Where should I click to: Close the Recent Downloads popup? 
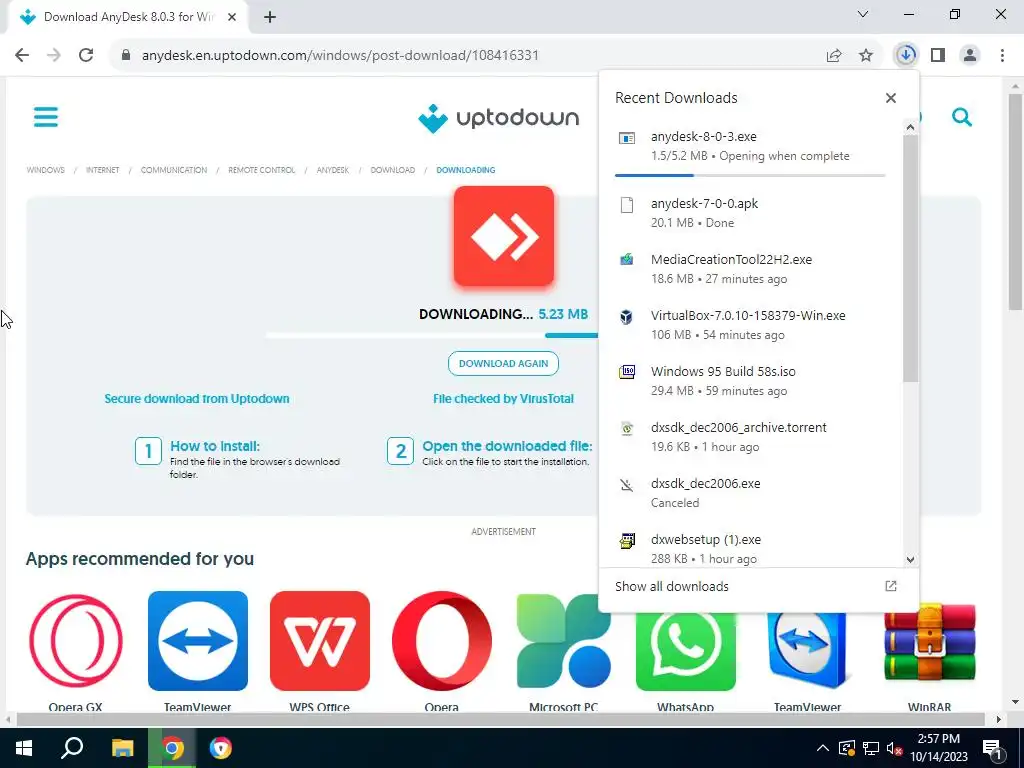click(x=890, y=98)
